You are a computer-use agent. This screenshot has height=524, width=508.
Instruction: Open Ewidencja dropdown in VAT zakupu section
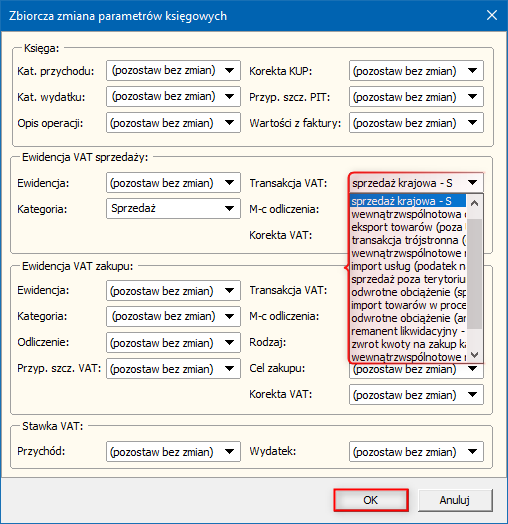click(x=173, y=290)
